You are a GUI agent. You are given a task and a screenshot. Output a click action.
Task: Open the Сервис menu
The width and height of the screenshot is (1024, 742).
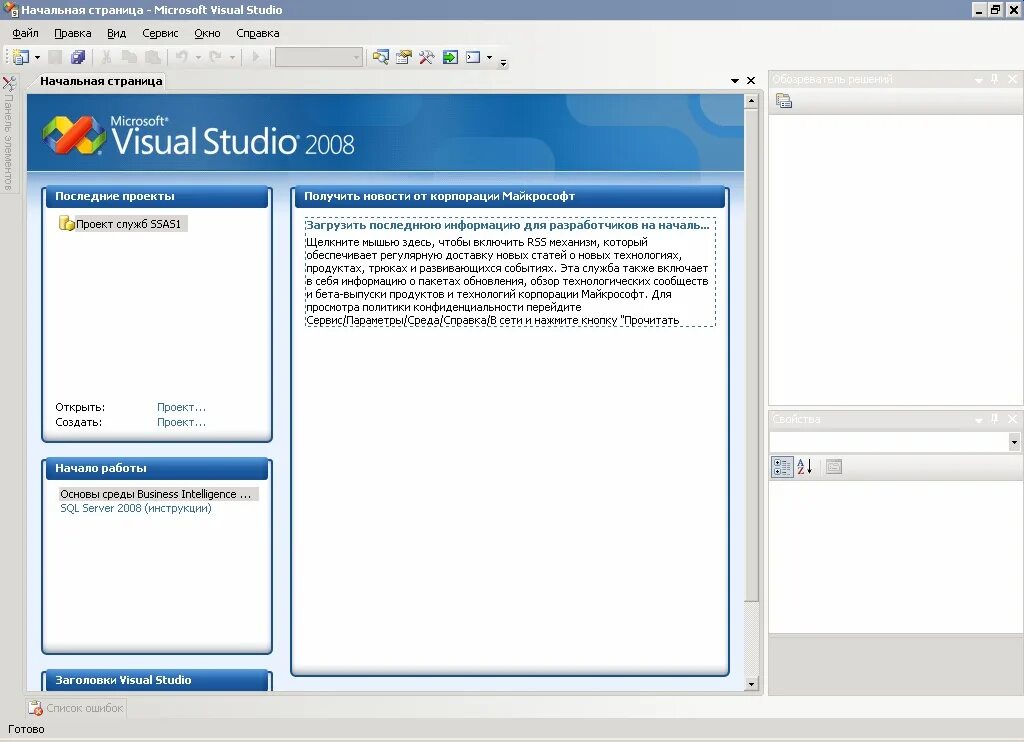click(x=160, y=33)
